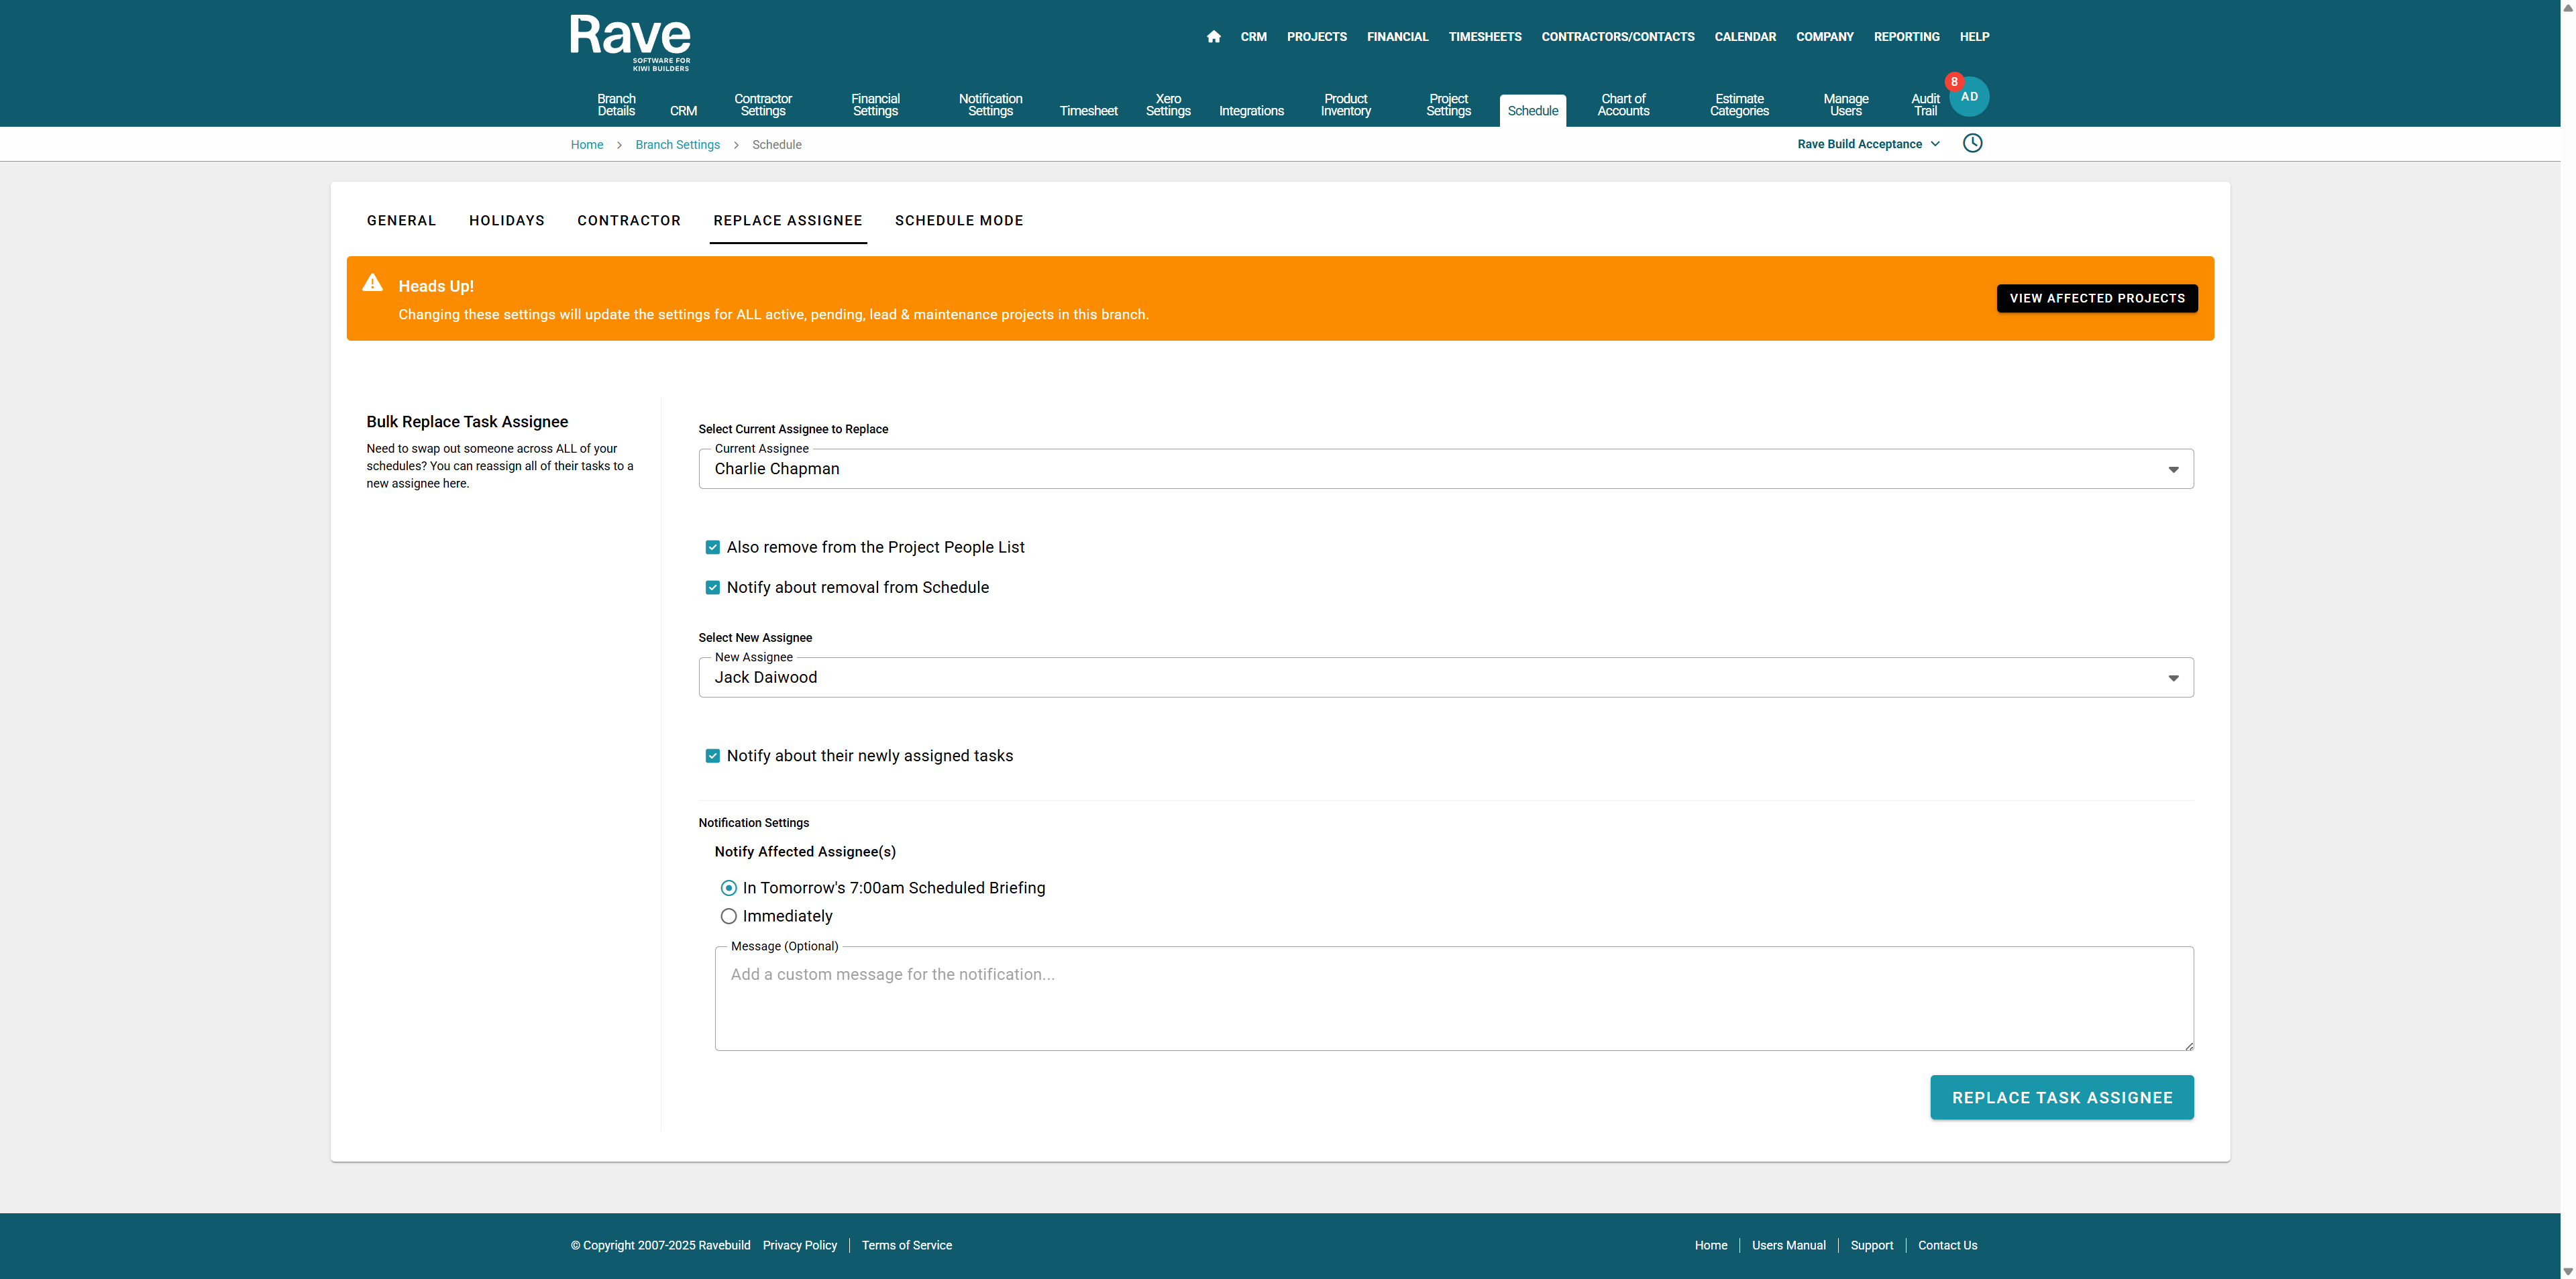Open the clock history icon
Image resolution: width=2576 pixels, height=1279 pixels.
click(1972, 143)
